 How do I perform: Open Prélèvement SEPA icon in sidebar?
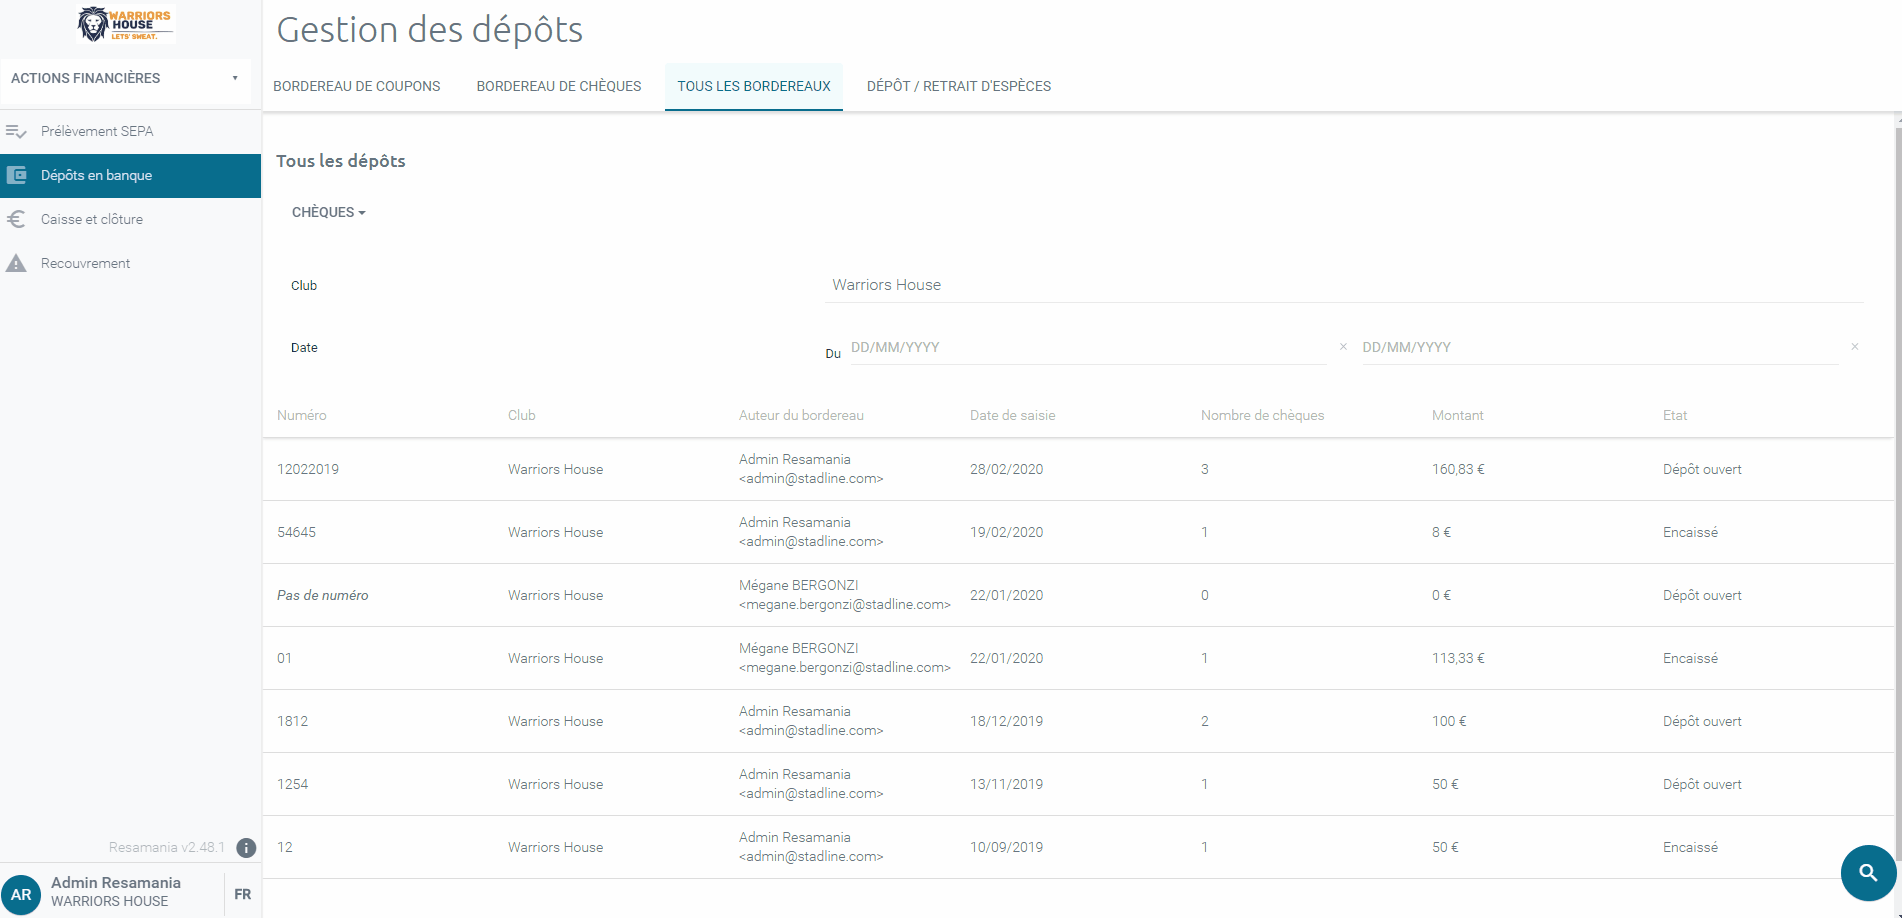16,131
